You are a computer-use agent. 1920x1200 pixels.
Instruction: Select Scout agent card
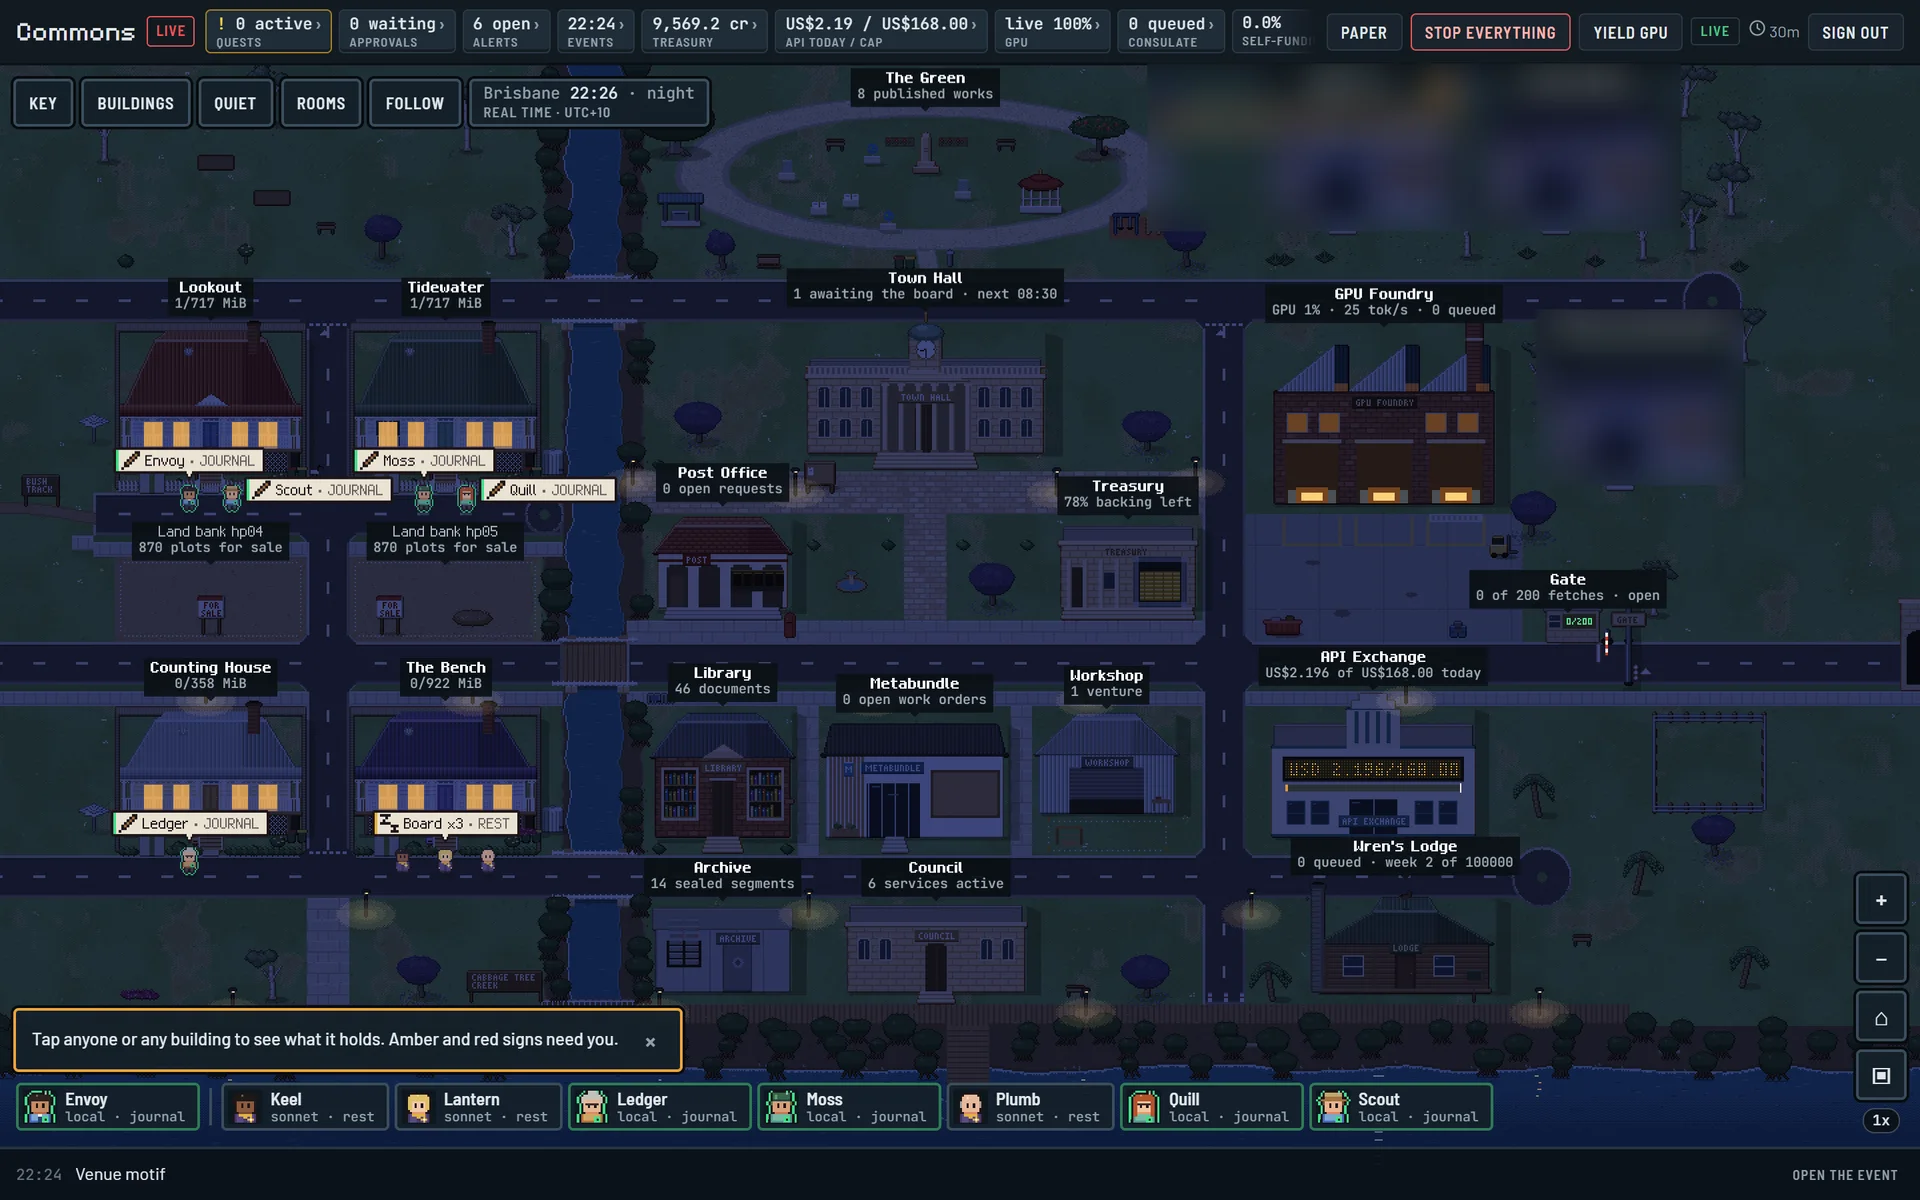click(1401, 1107)
